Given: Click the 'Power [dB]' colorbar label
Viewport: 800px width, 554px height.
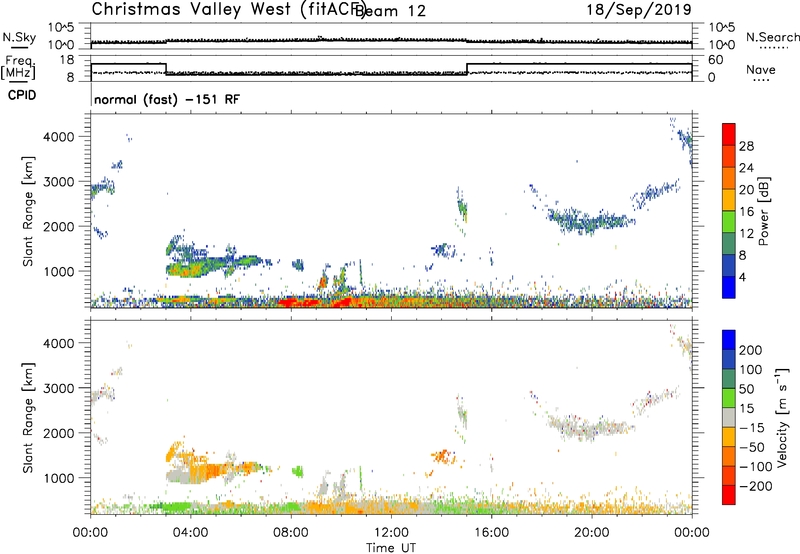Looking at the screenshot, I should [x=763, y=211].
